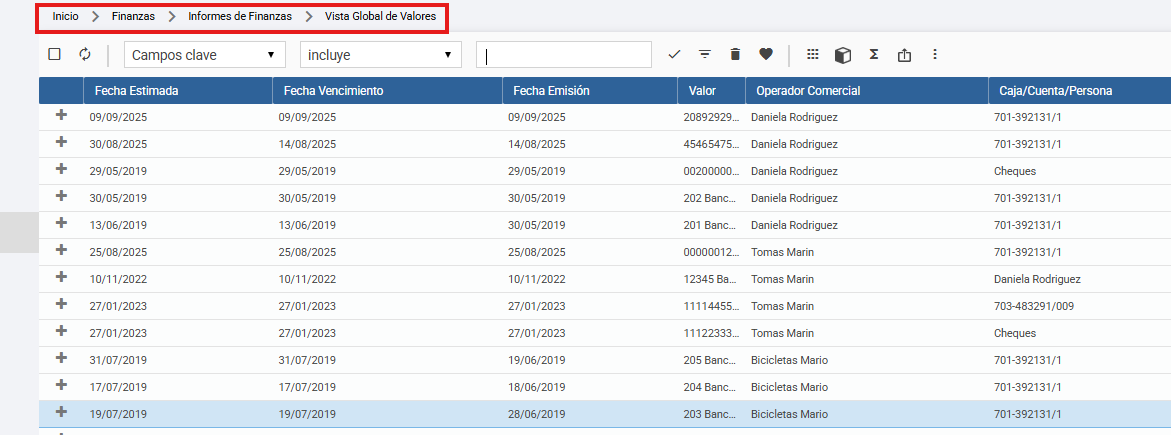Click value cell 00200000
1171x435 pixels.
click(x=712, y=171)
